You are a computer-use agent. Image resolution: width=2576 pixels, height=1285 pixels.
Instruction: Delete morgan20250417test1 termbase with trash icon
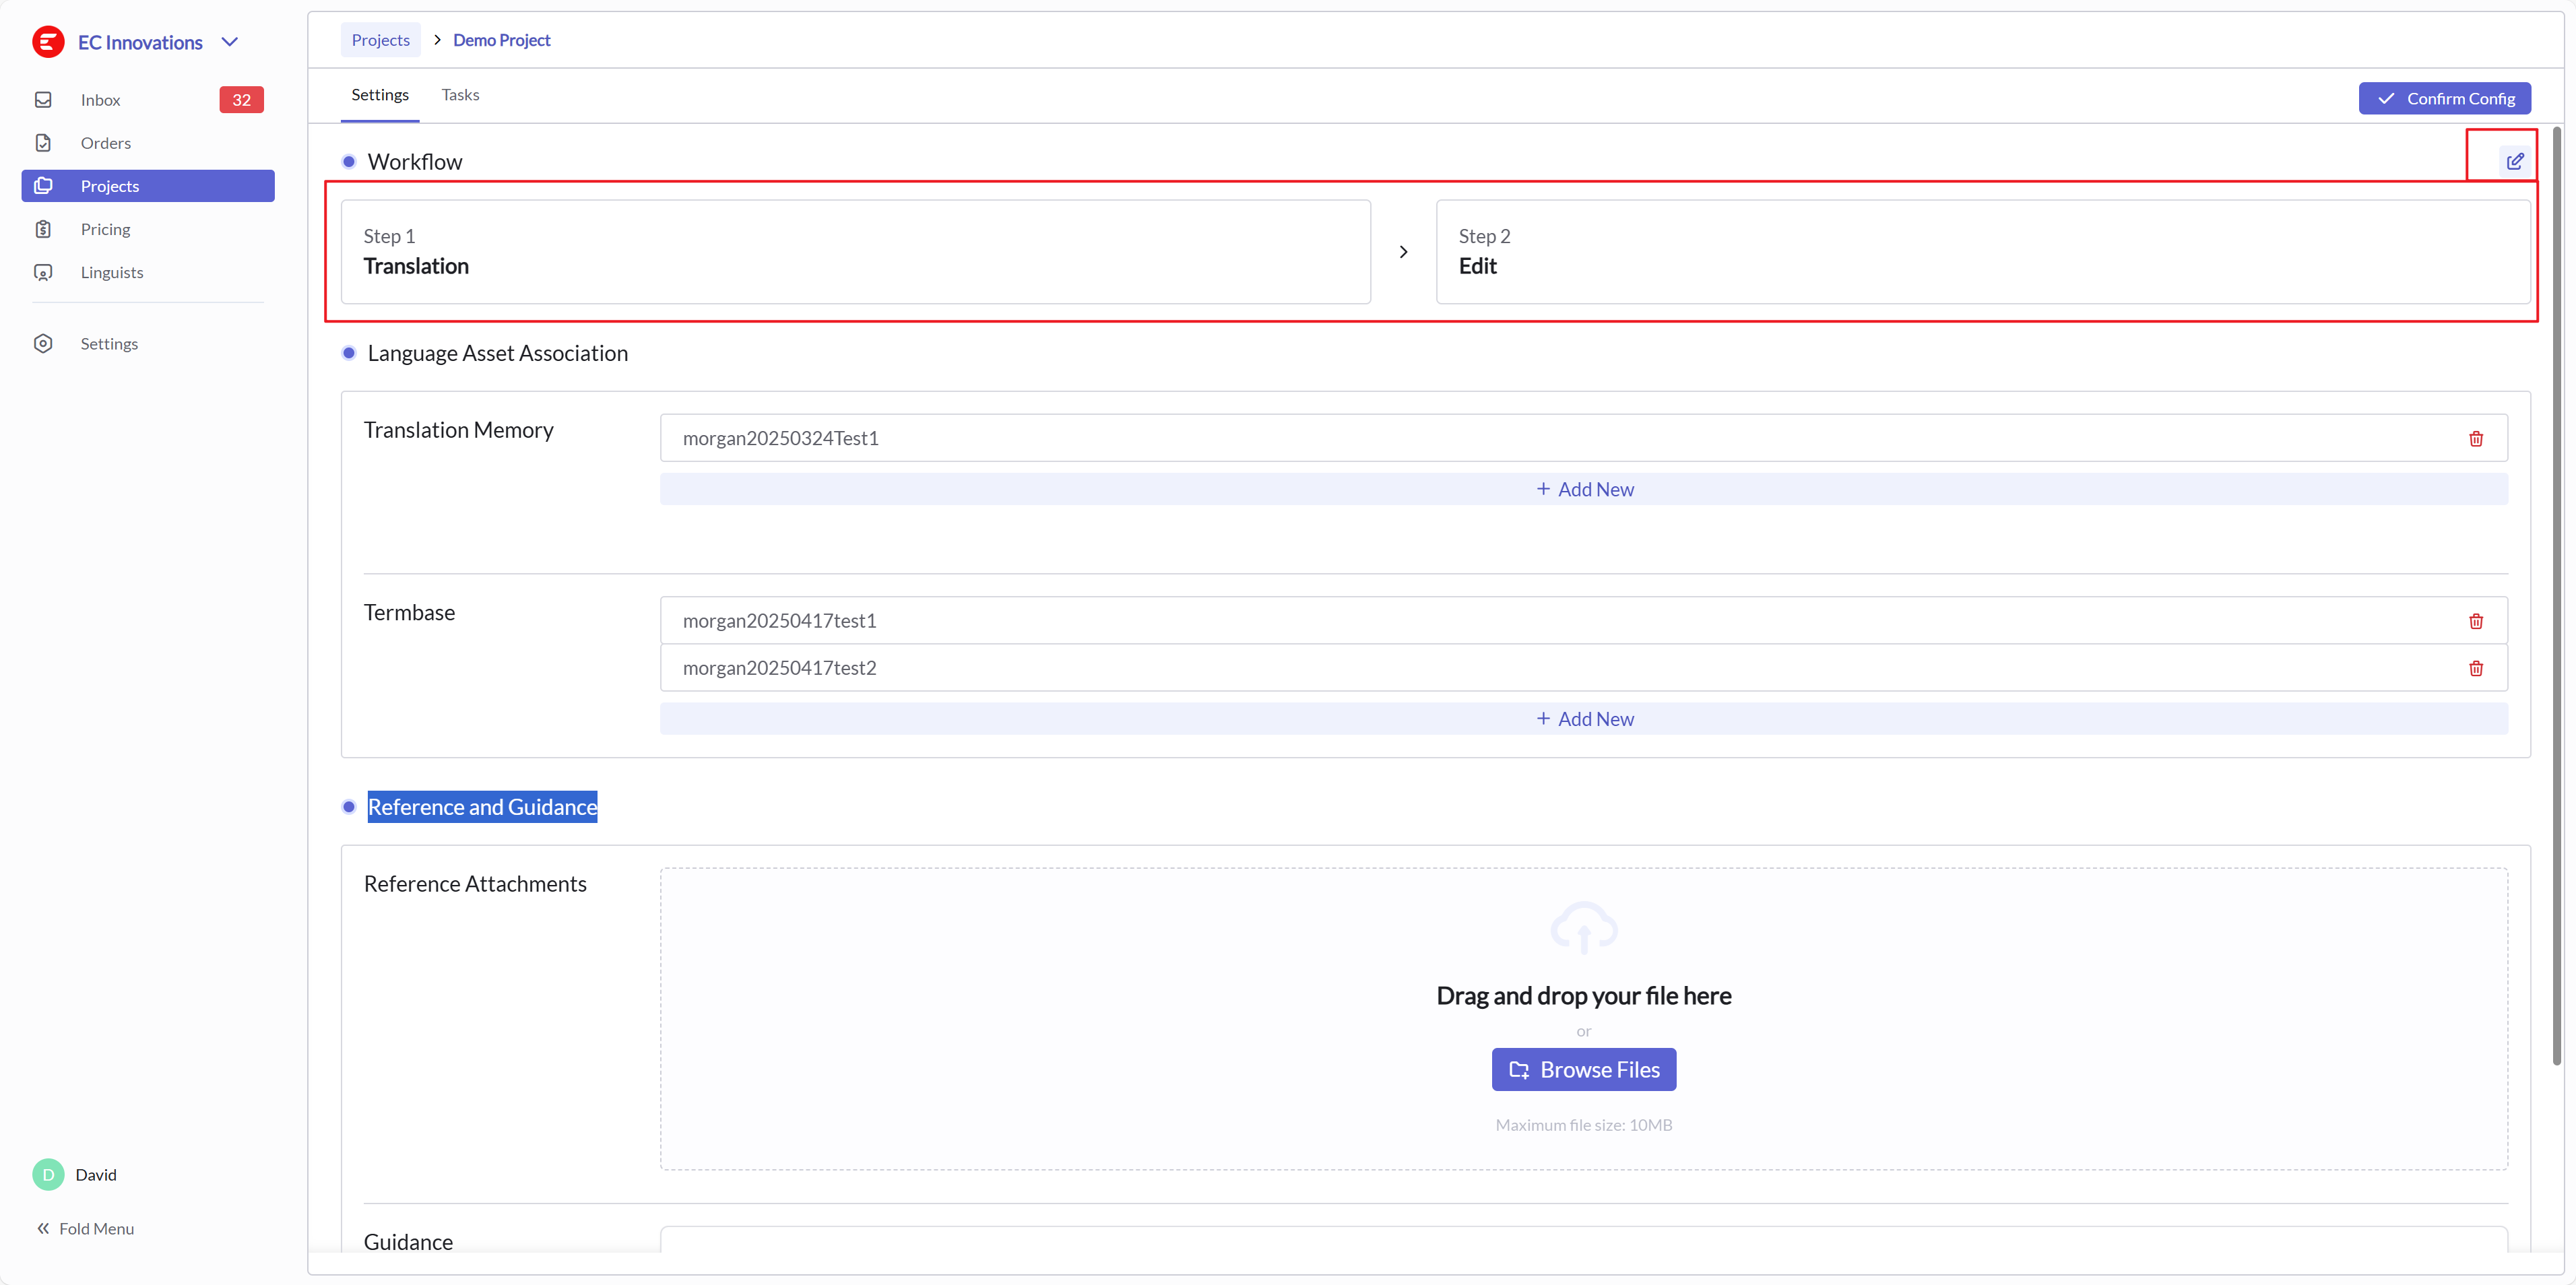pos(2475,621)
